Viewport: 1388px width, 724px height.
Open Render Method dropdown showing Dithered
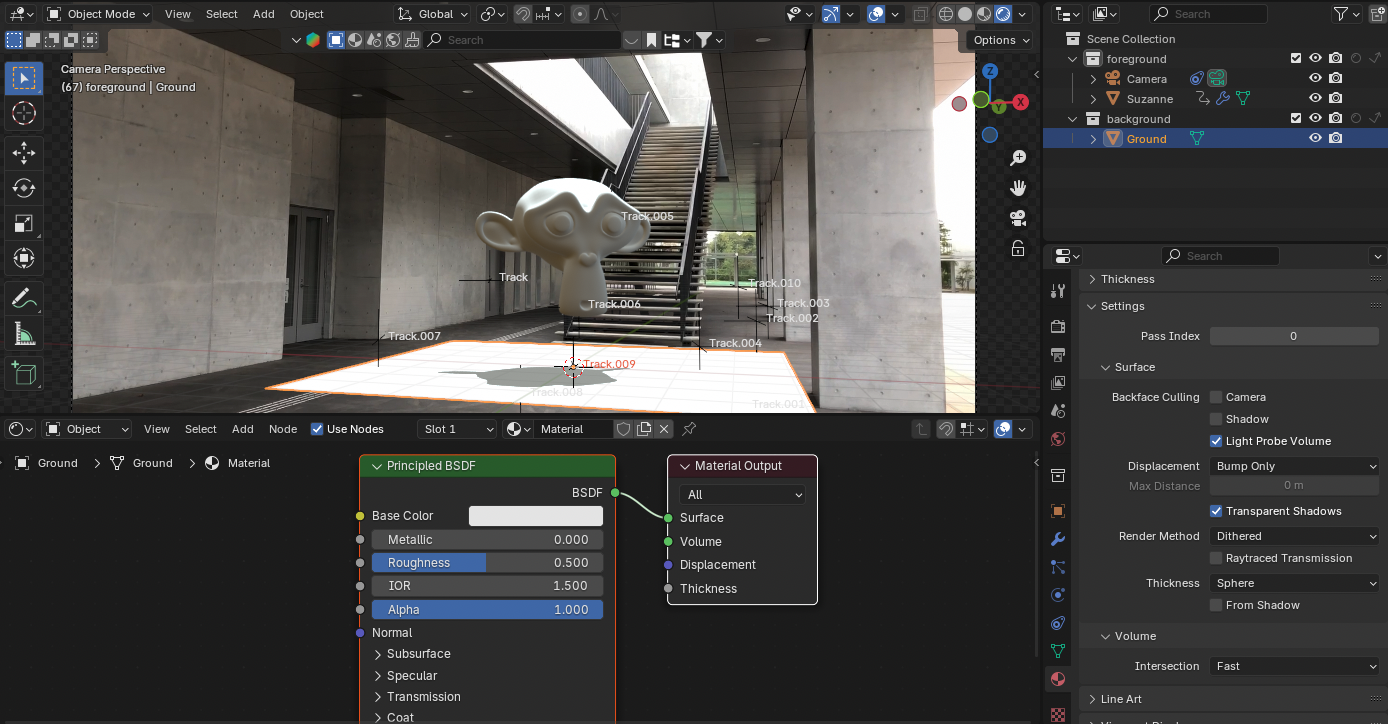tap(1295, 536)
